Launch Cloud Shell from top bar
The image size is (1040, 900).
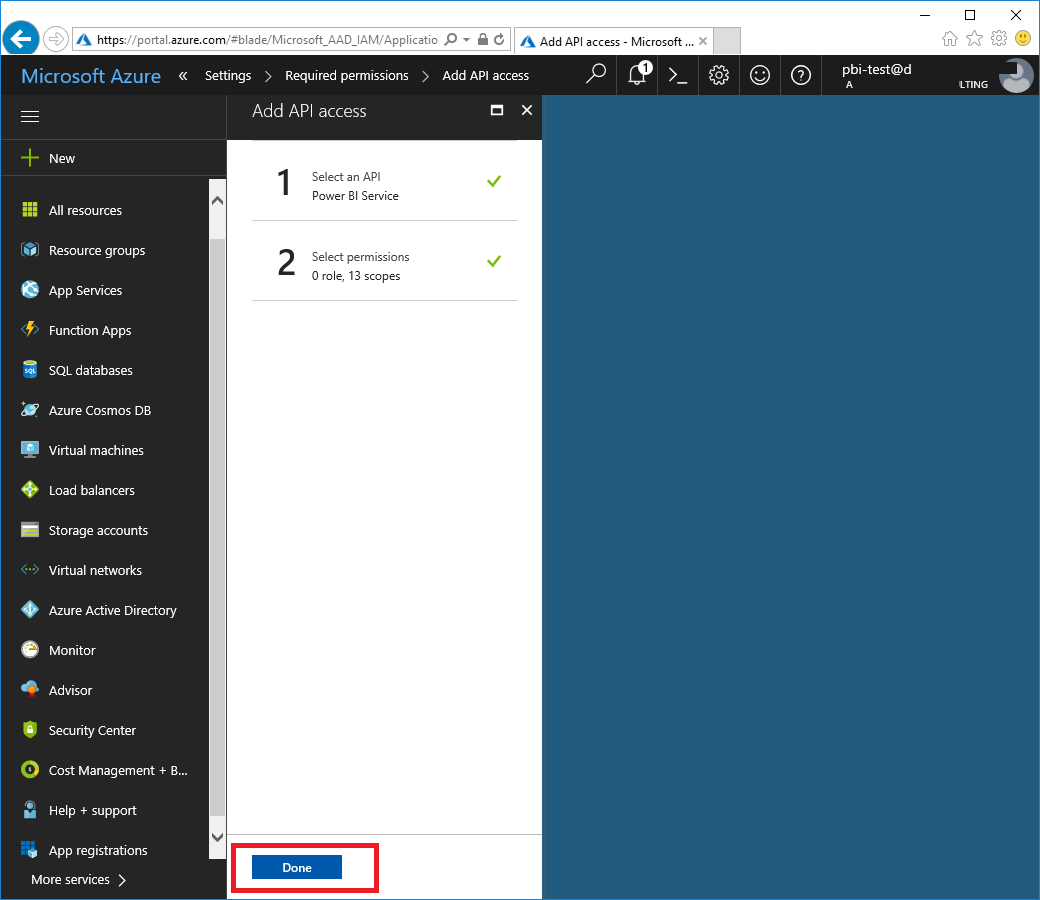pyautogui.click(x=677, y=75)
